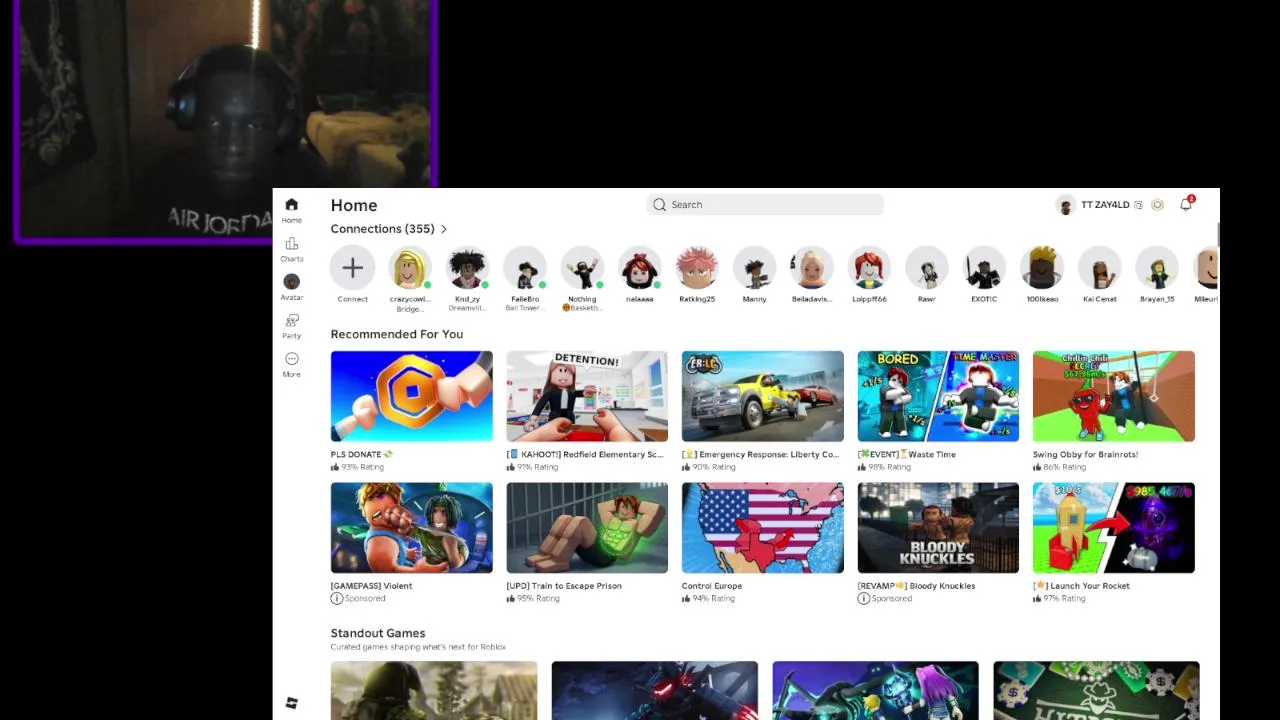Open Standout Games purple-haired character thumbnail
The image size is (1280, 720).
tap(876, 690)
